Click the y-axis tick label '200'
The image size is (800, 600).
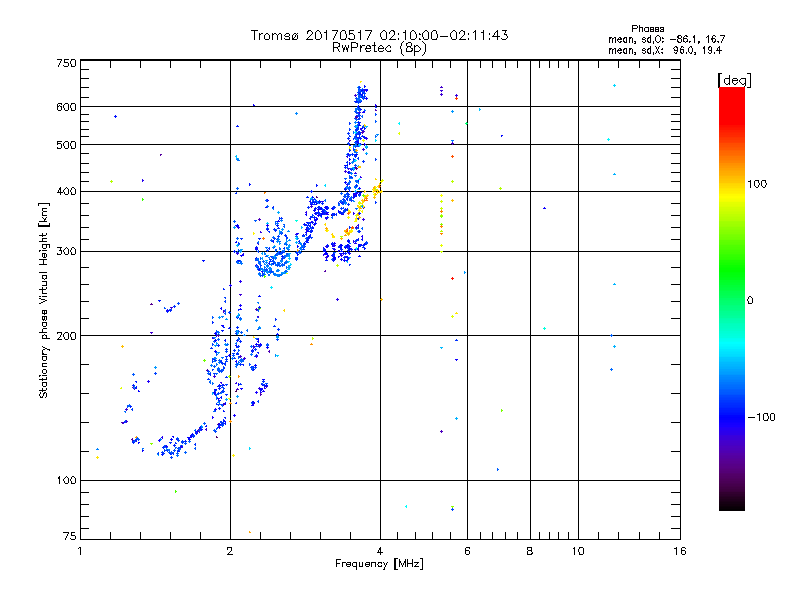coord(66,336)
